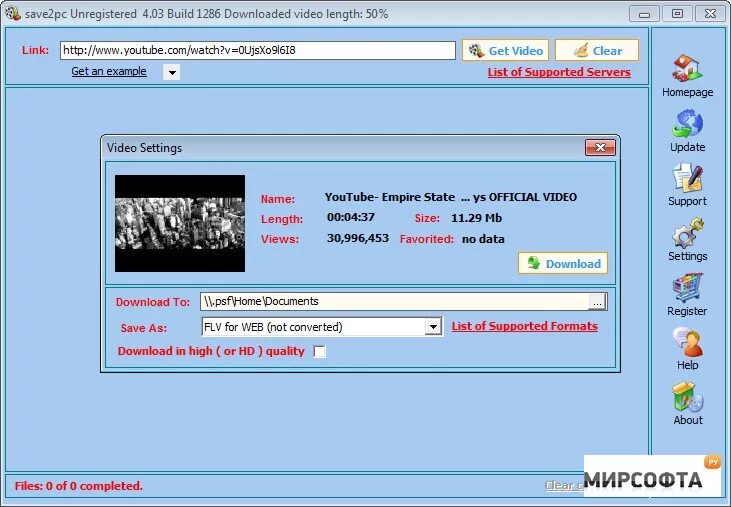Click the views count 30,996,453
The height and width of the screenshot is (507, 731).
click(358, 238)
